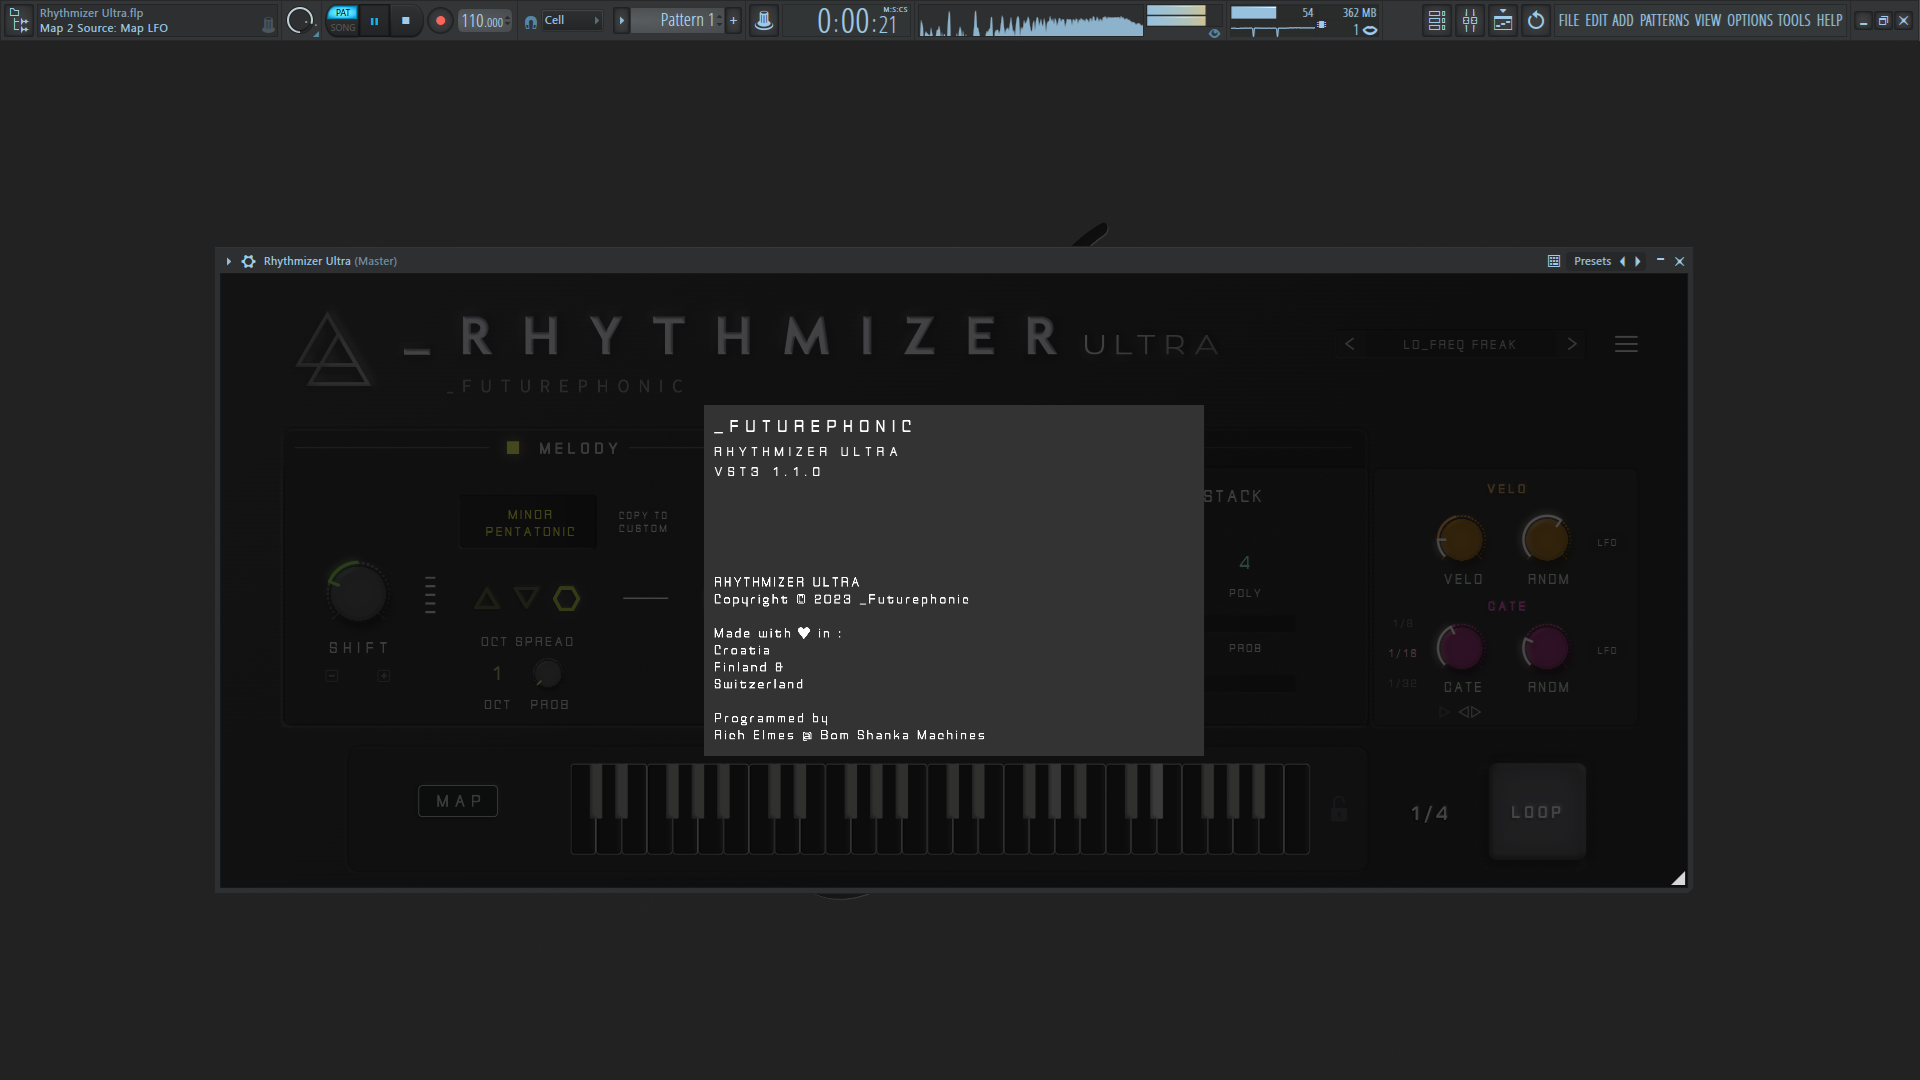The image size is (1920, 1080).
Task: Switch to PAT pattern mode
Action: (343, 13)
